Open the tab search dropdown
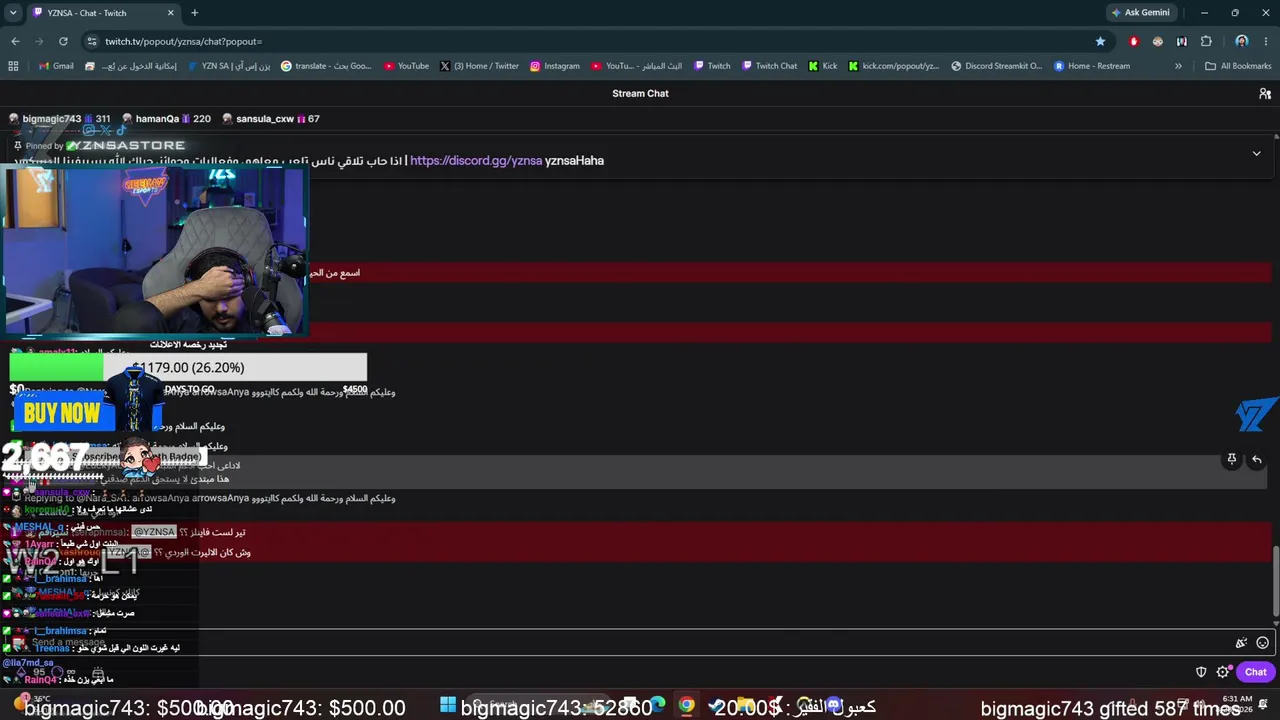The image size is (1280, 720). click(13, 13)
